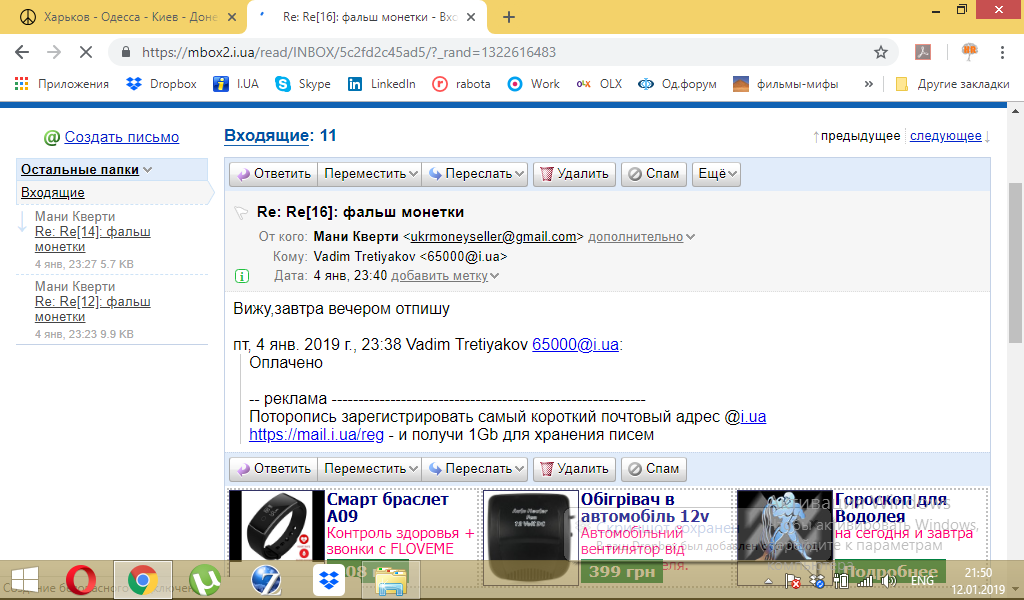Click the top Ответить button
Screen dimensions: 1024x600
(x=274, y=174)
